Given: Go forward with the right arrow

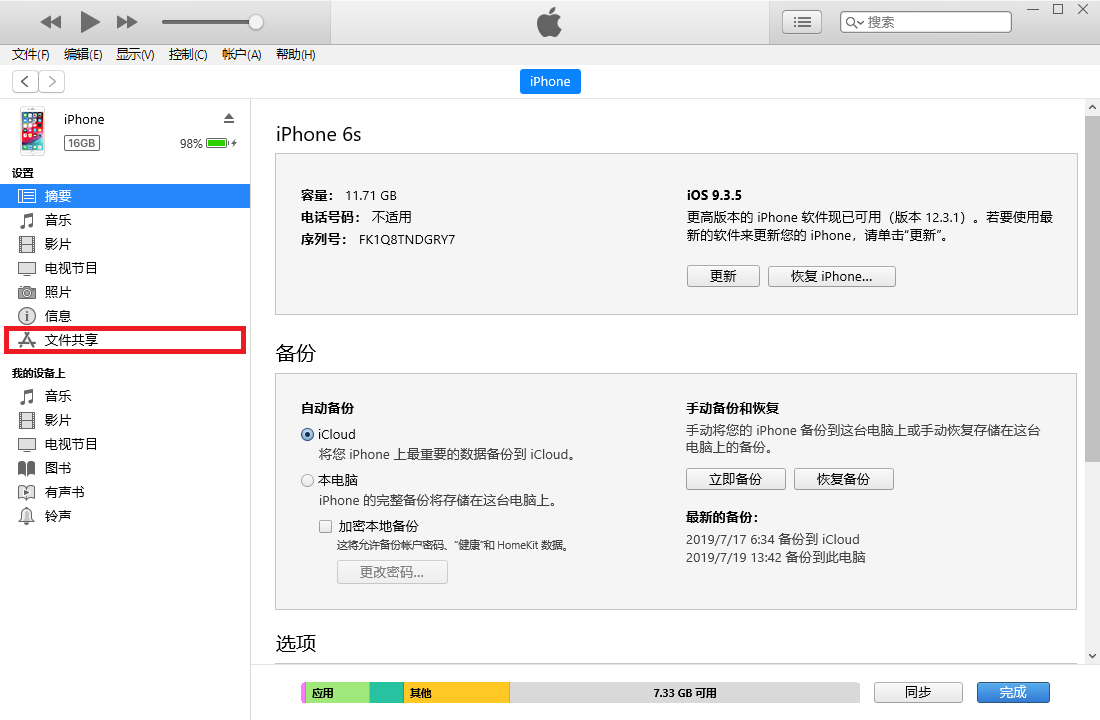Looking at the screenshot, I should [52, 81].
